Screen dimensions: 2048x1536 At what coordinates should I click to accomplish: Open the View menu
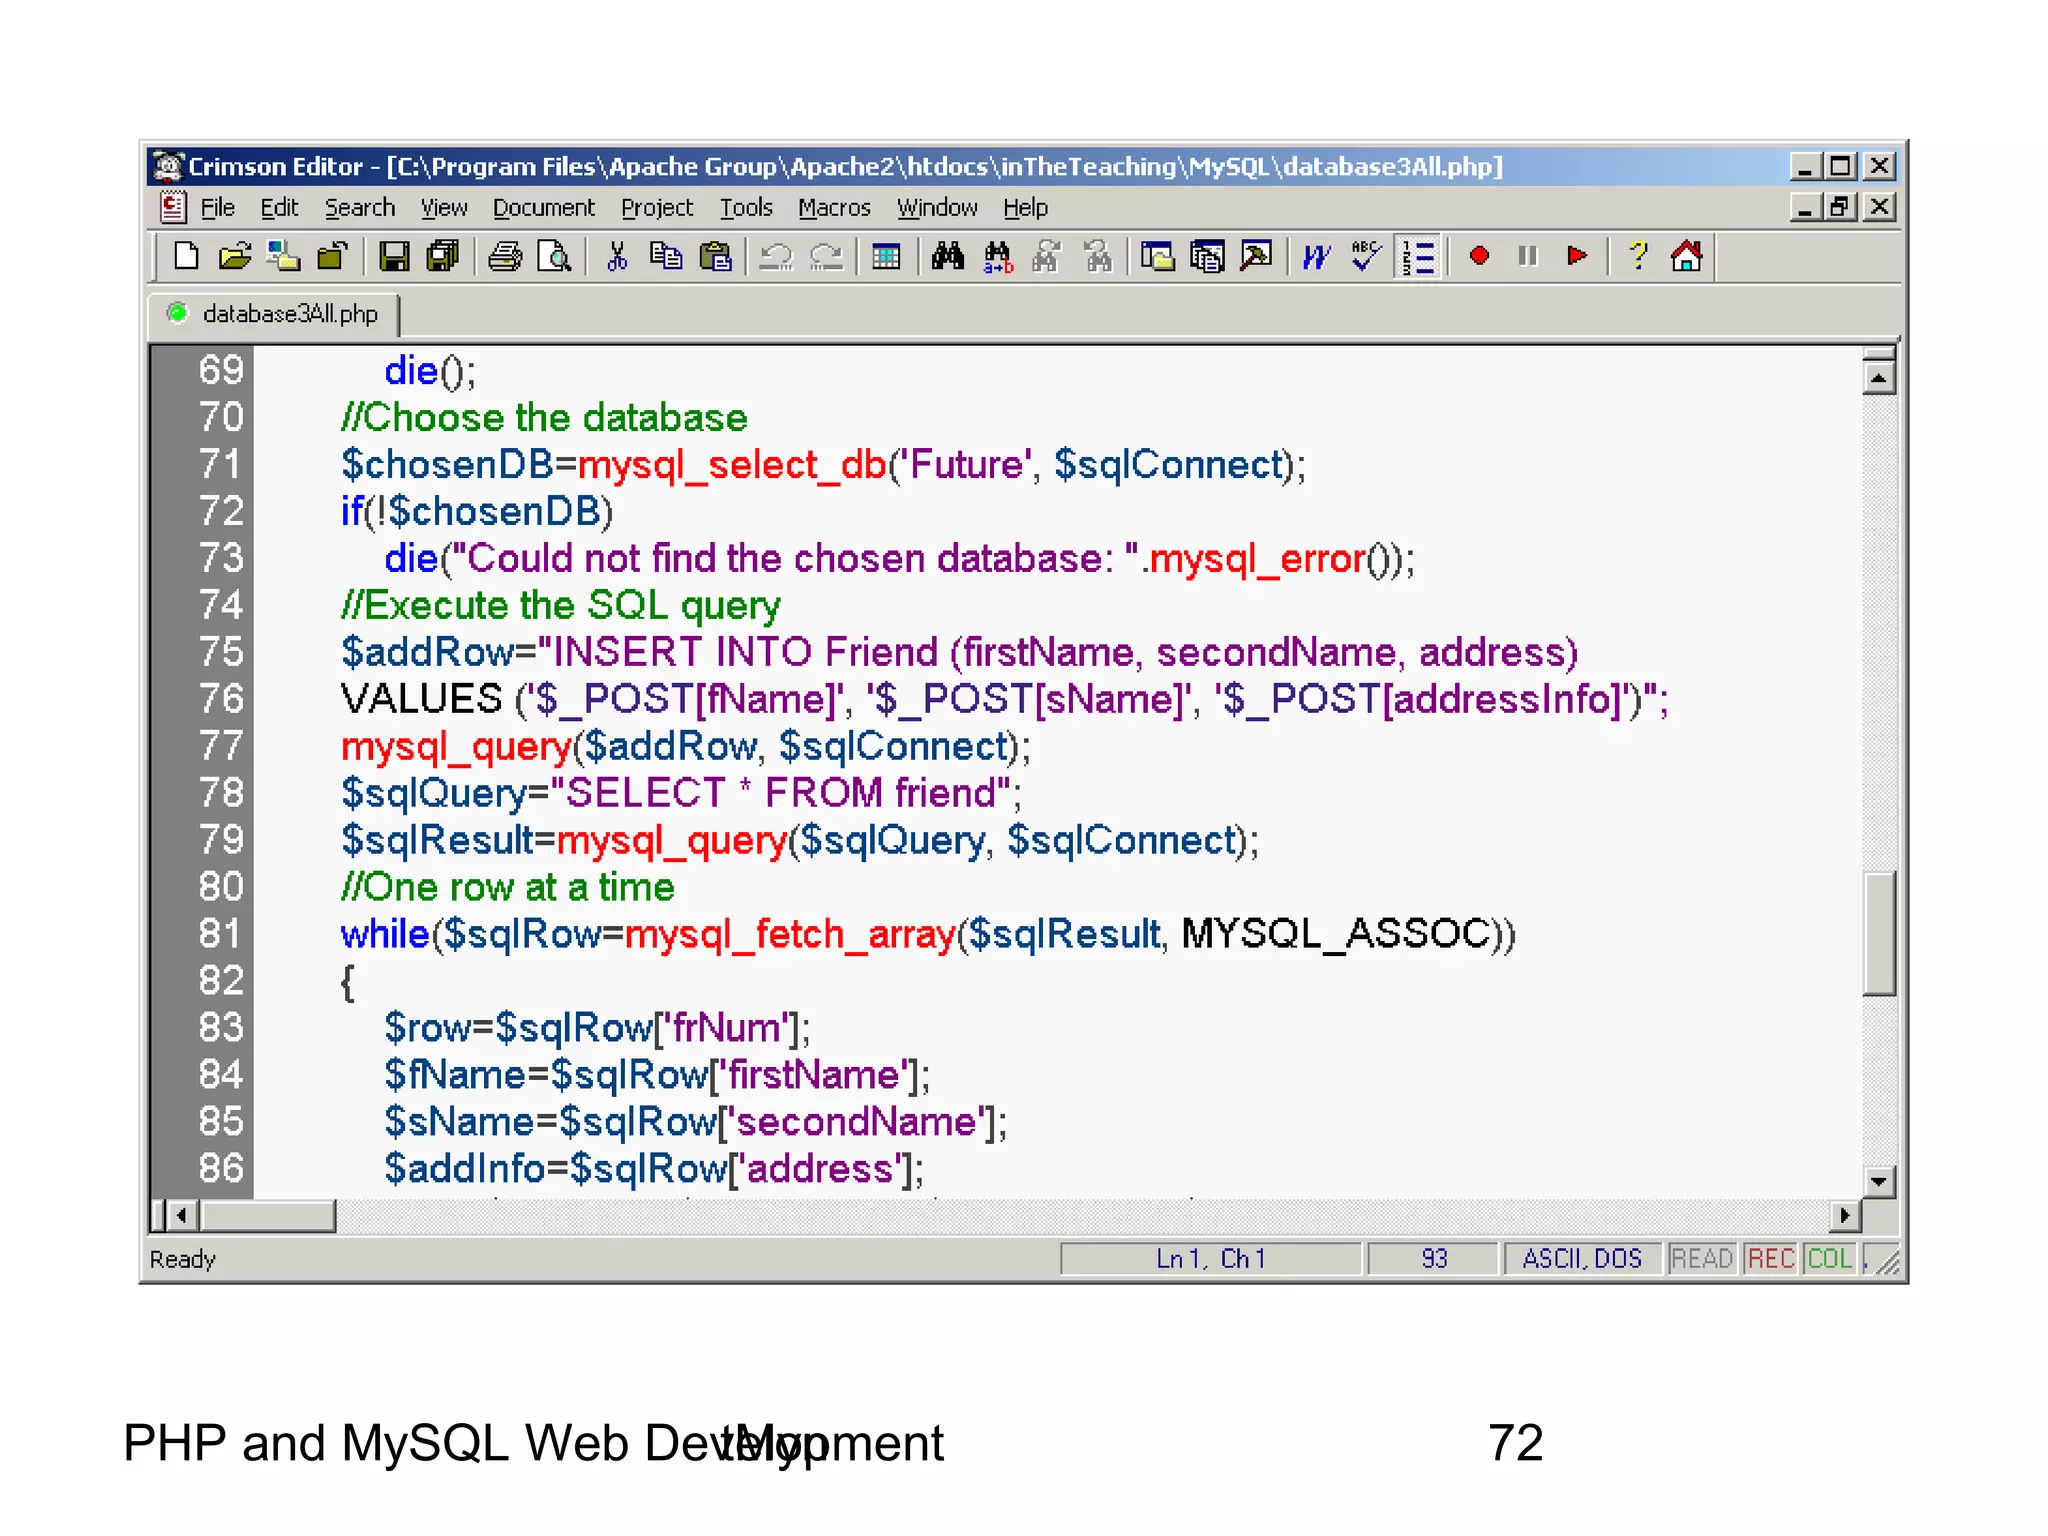tap(444, 208)
